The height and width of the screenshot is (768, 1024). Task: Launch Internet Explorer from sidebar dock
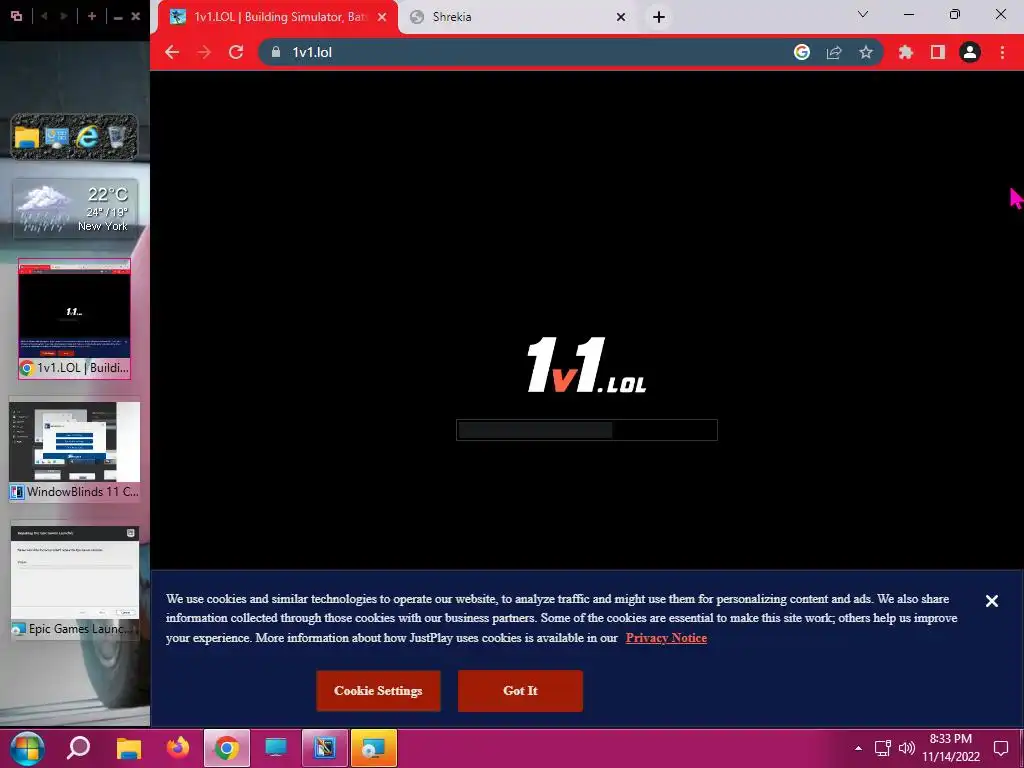tap(87, 137)
